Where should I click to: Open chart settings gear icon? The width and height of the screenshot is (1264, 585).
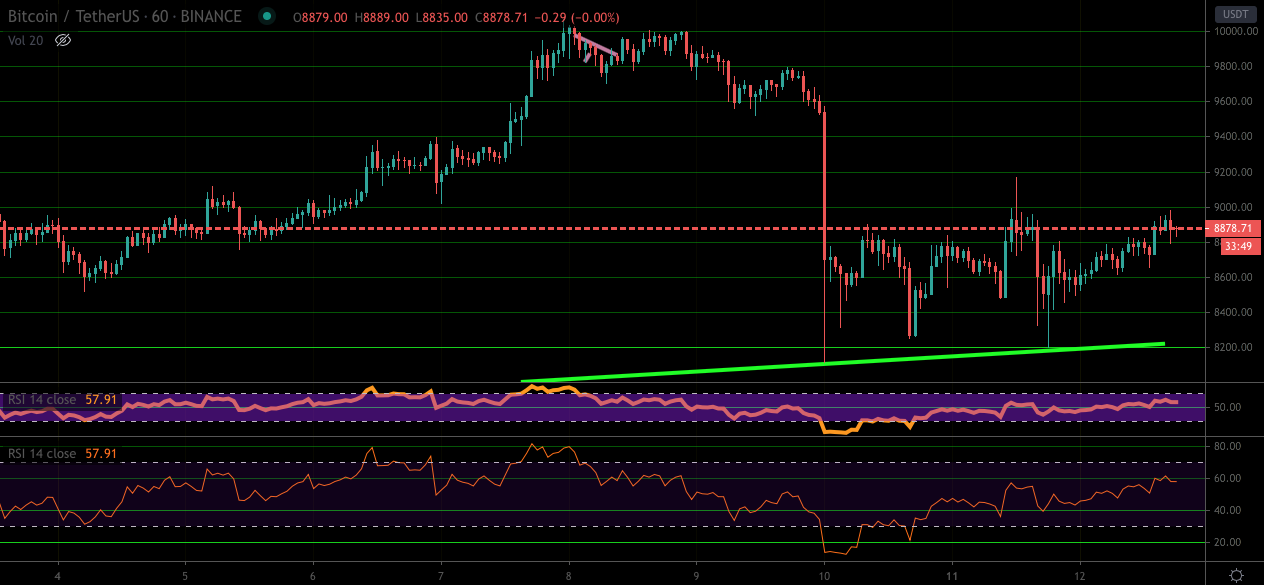click(x=1236, y=575)
